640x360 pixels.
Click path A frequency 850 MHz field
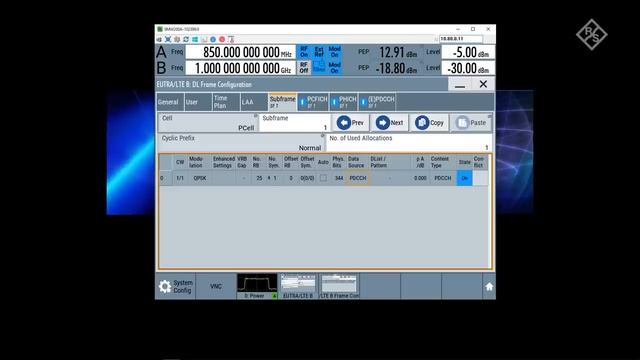click(x=240, y=52)
